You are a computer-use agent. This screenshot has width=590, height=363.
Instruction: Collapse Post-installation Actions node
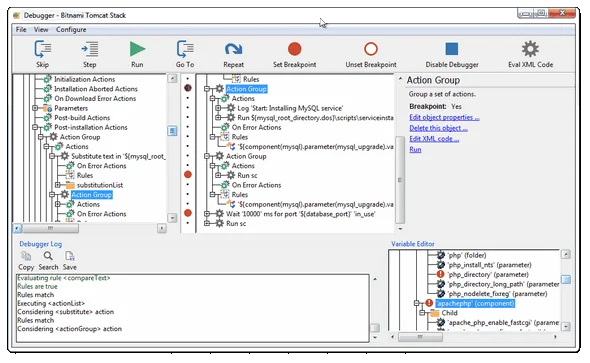click(35, 127)
